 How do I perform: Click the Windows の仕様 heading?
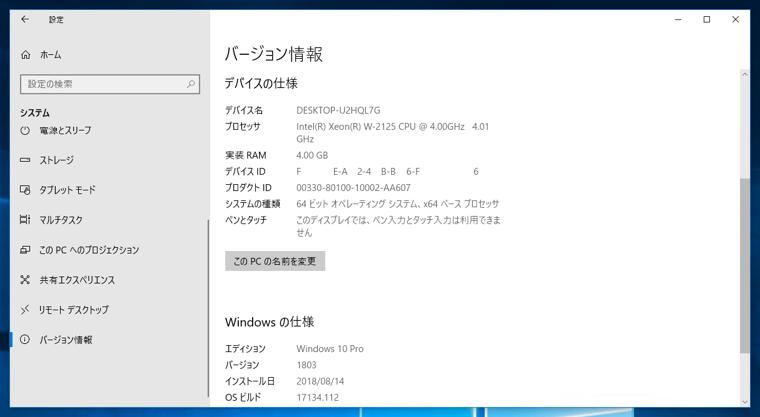coord(269,321)
